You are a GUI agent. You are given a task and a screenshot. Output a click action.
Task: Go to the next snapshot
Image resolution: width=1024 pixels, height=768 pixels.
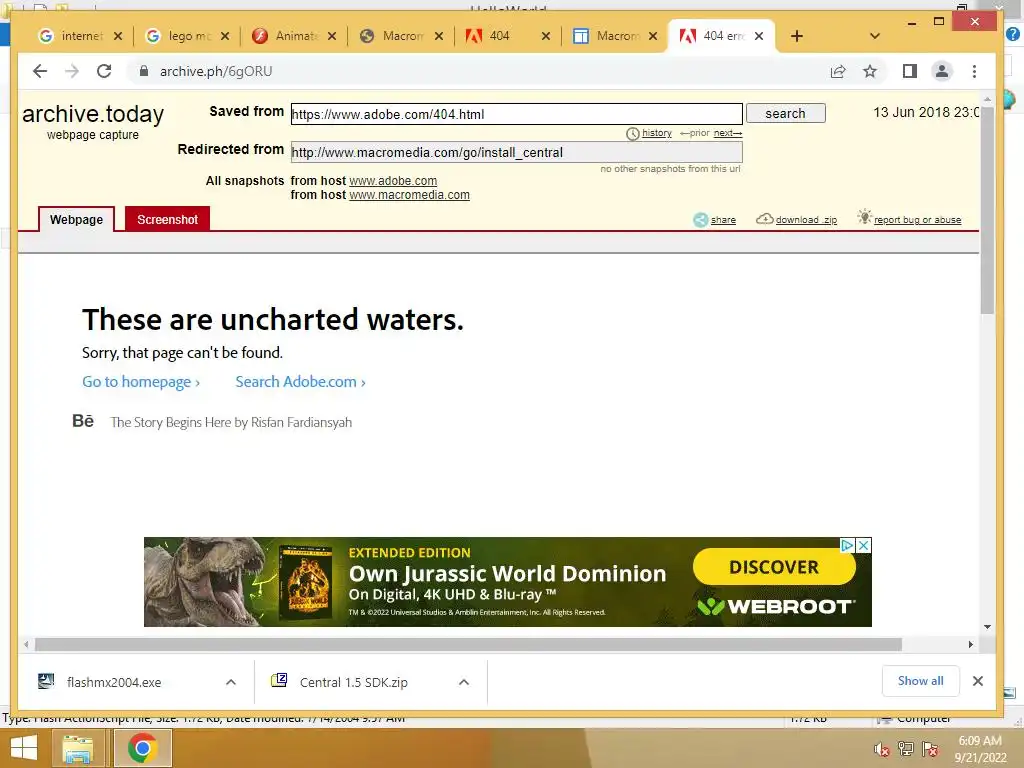point(728,133)
